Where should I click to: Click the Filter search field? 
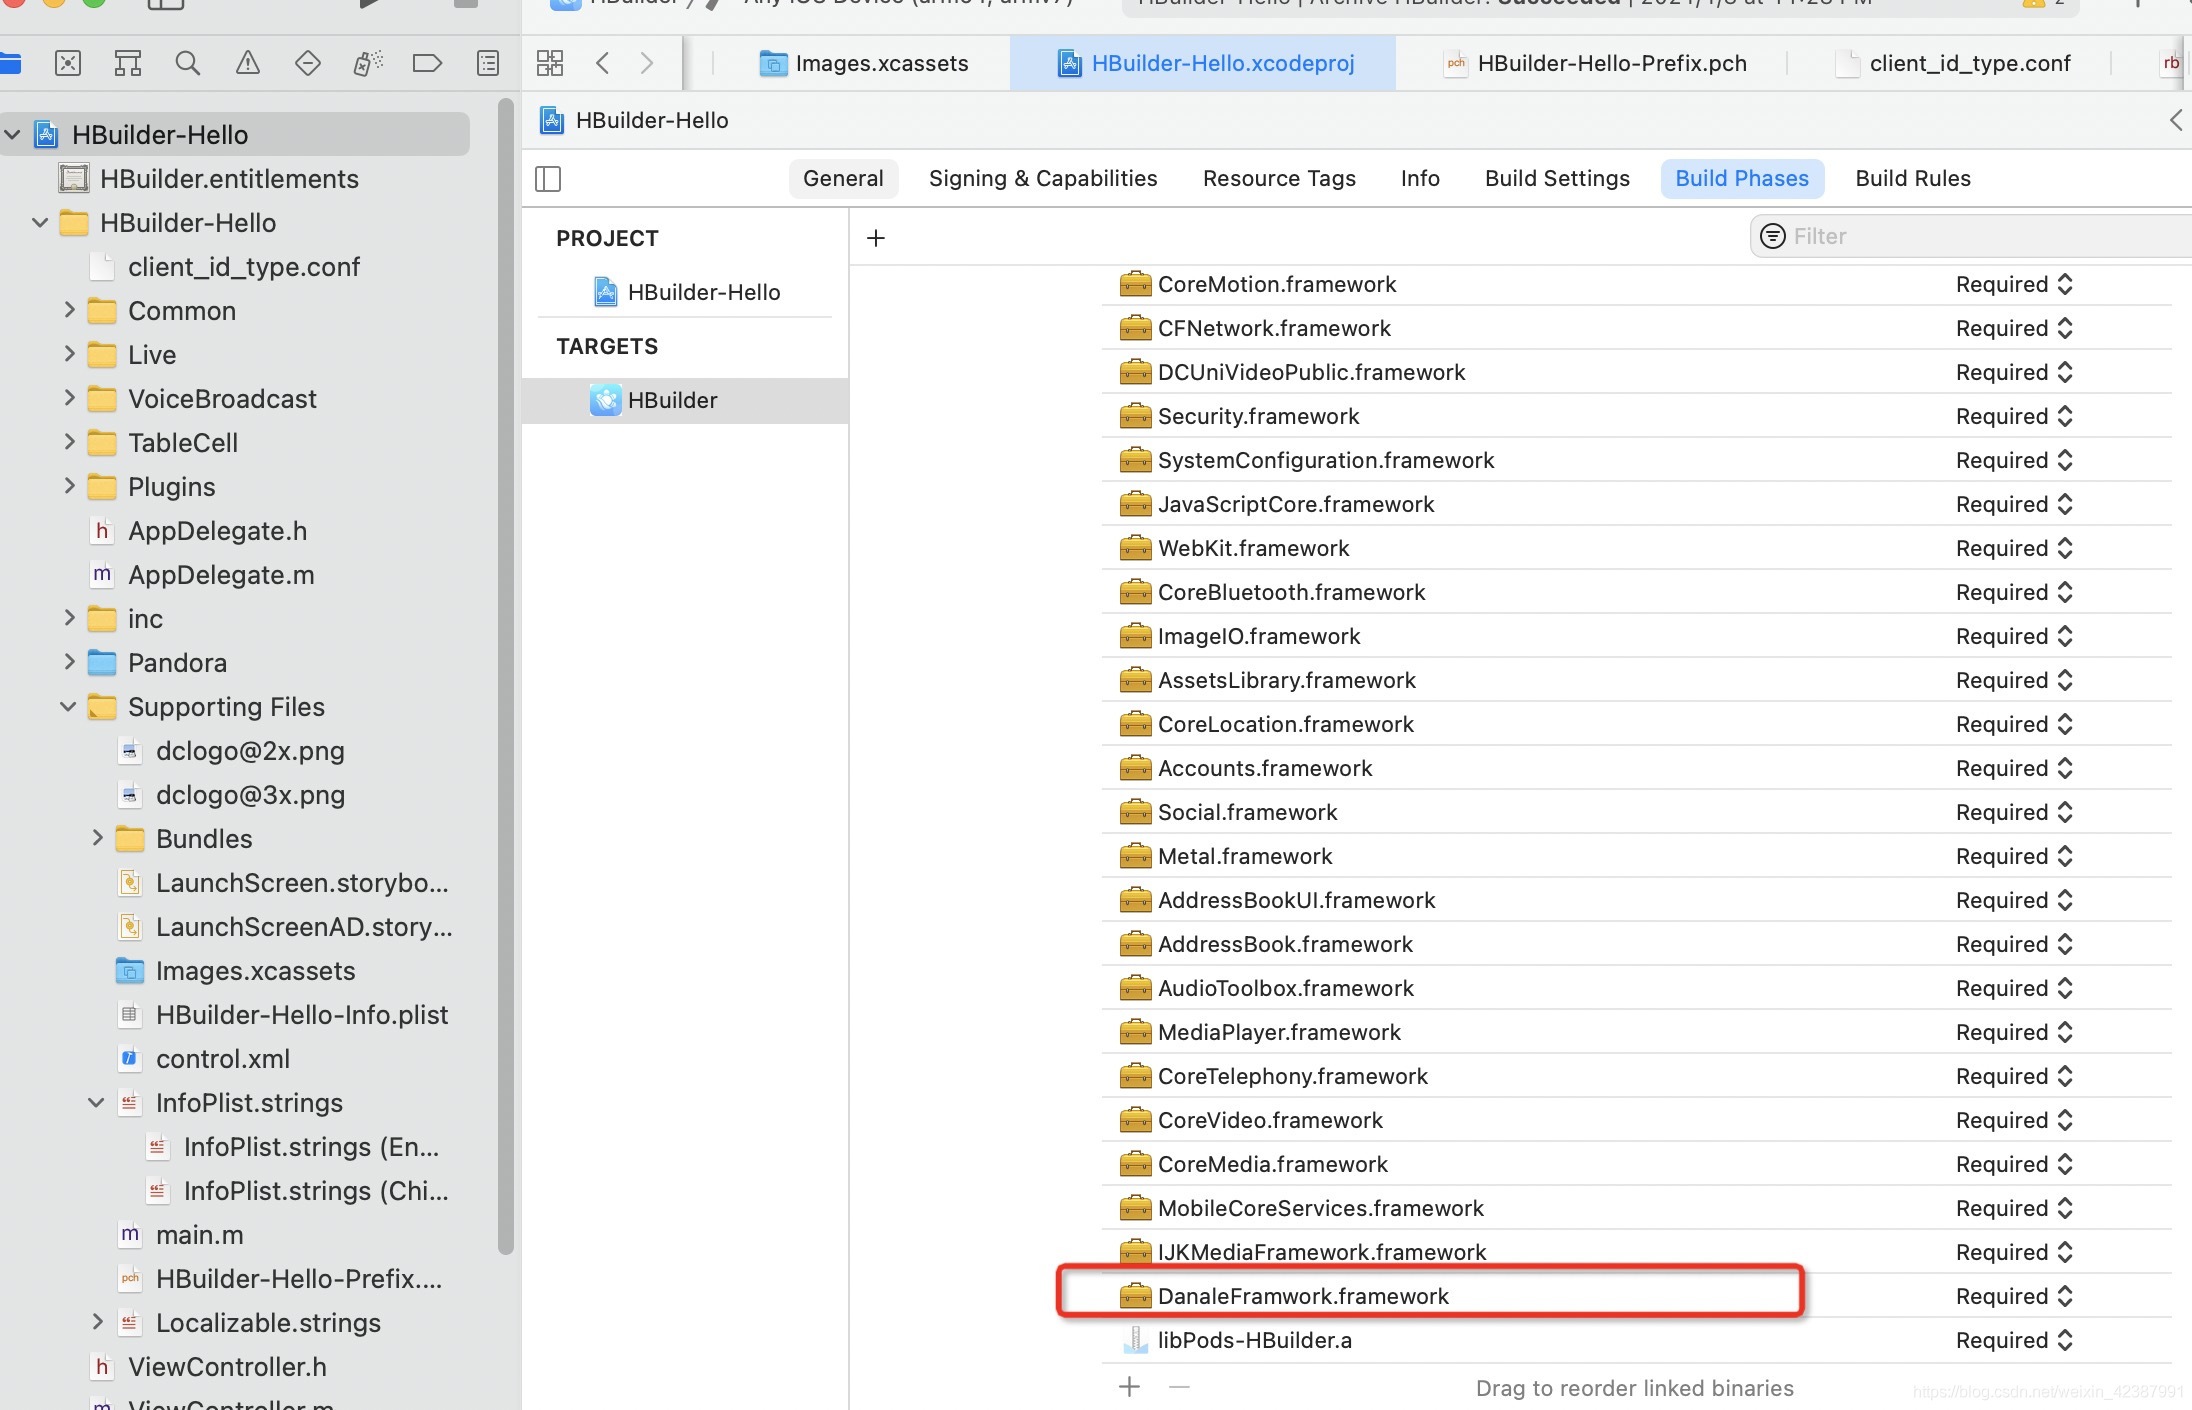pyautogui.click(x=1972, y=236)
